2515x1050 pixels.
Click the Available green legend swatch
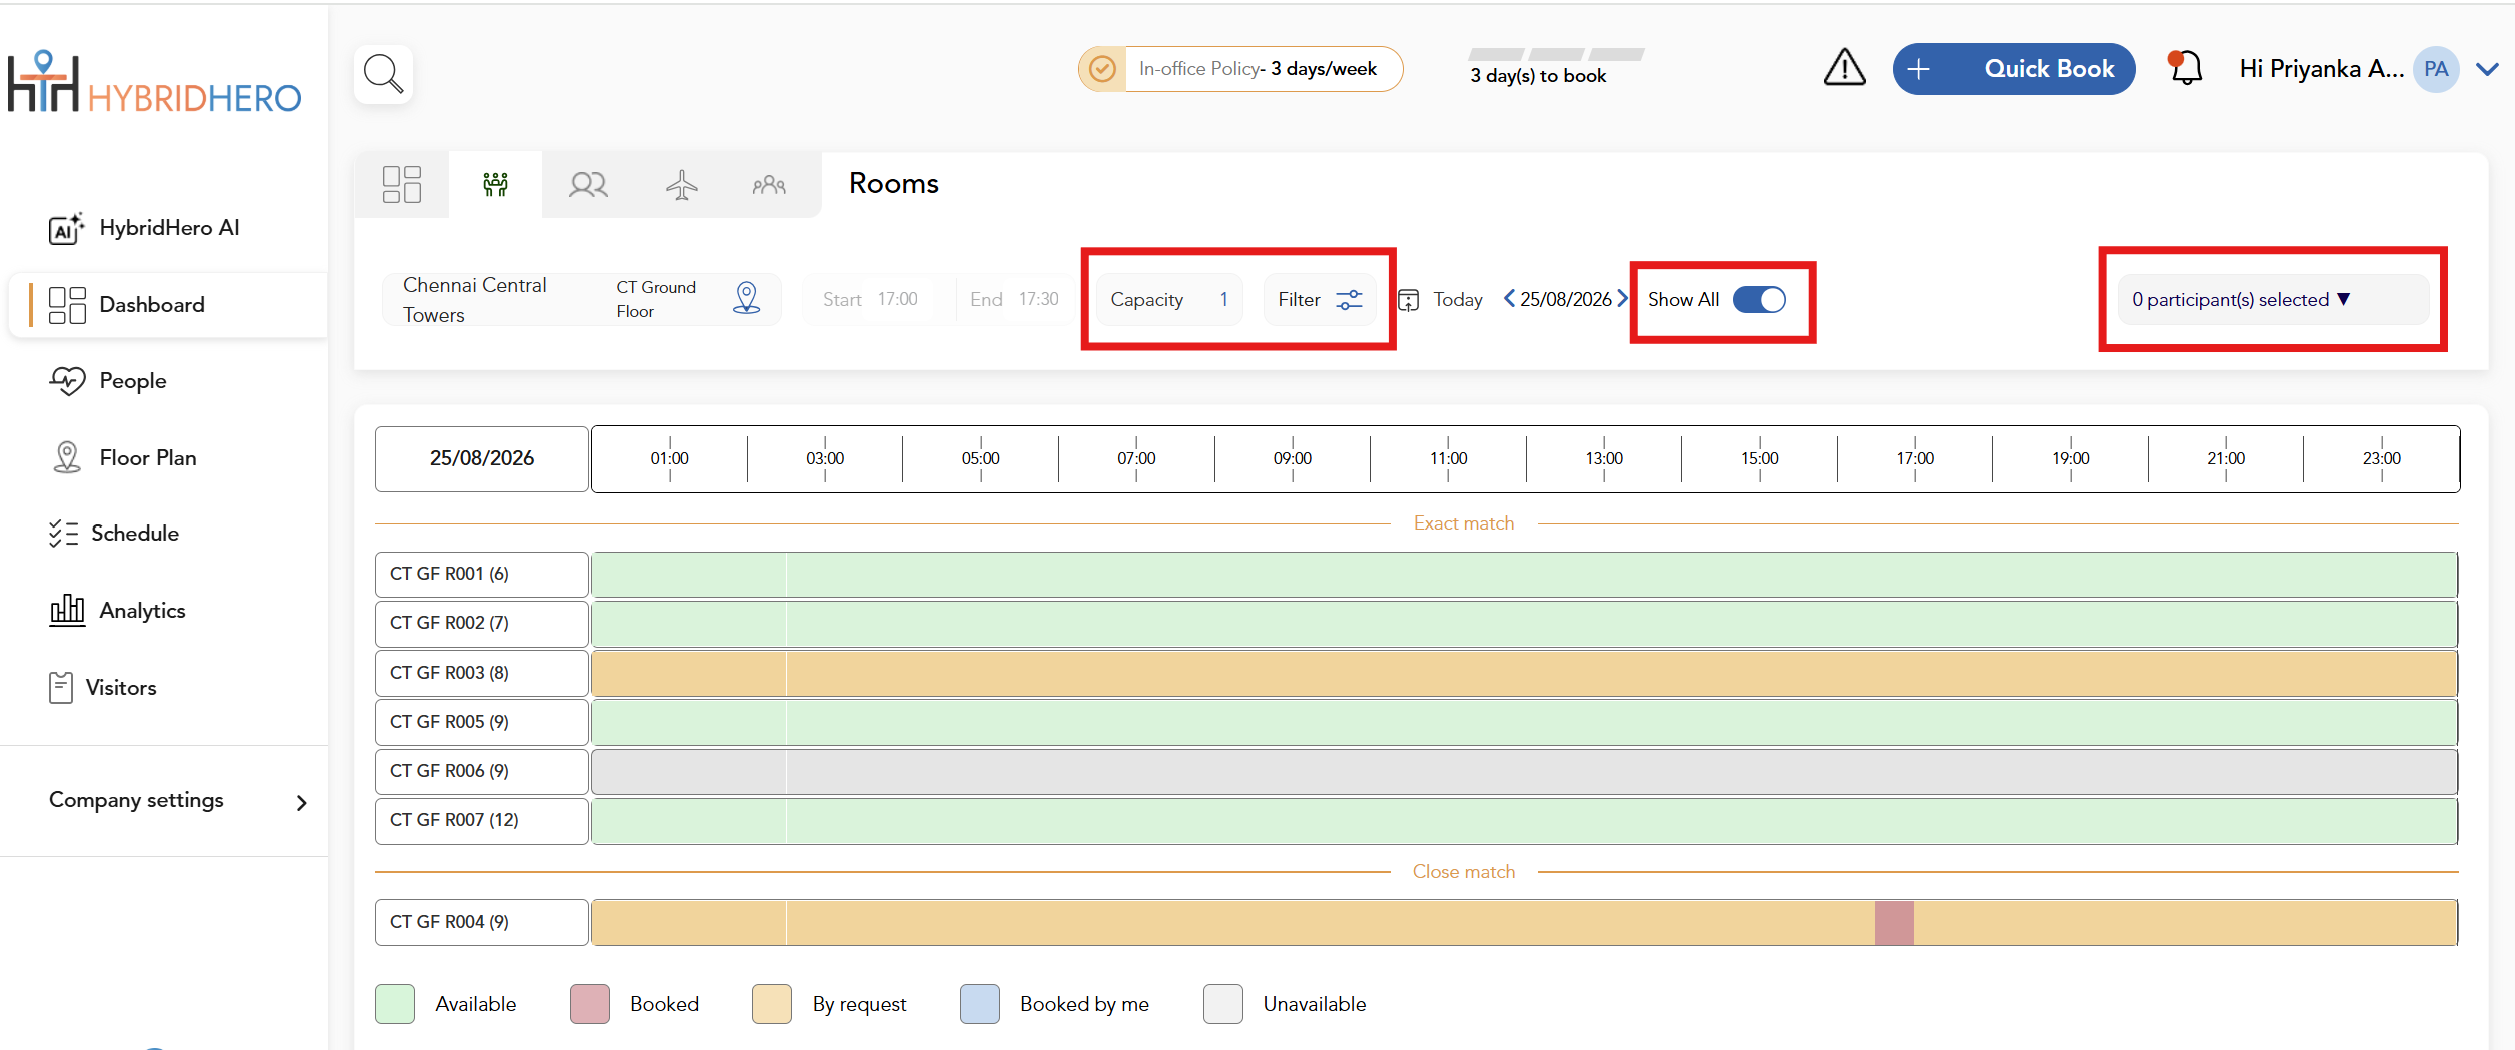[x=395, y=1004]
